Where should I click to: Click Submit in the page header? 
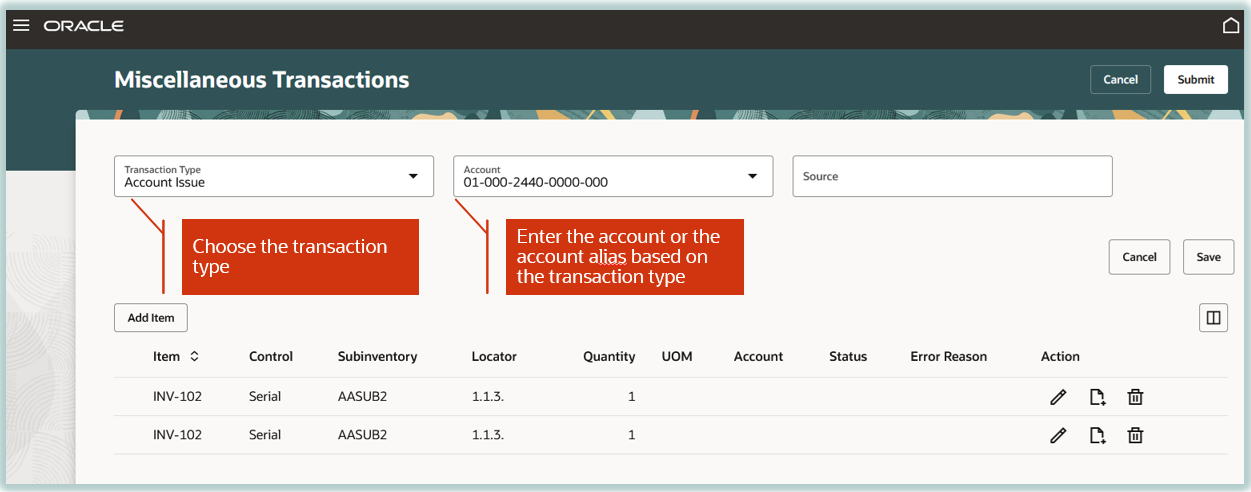[1196, 80]
